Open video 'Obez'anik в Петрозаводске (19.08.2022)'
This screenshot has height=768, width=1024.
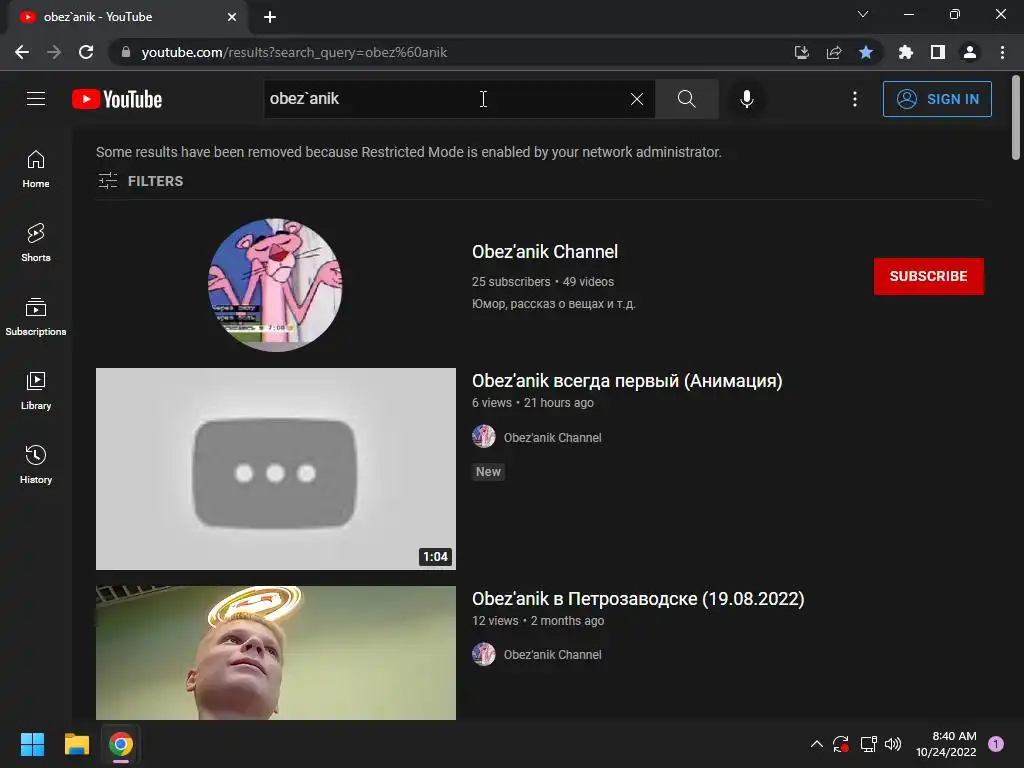(x=638, y=599)
